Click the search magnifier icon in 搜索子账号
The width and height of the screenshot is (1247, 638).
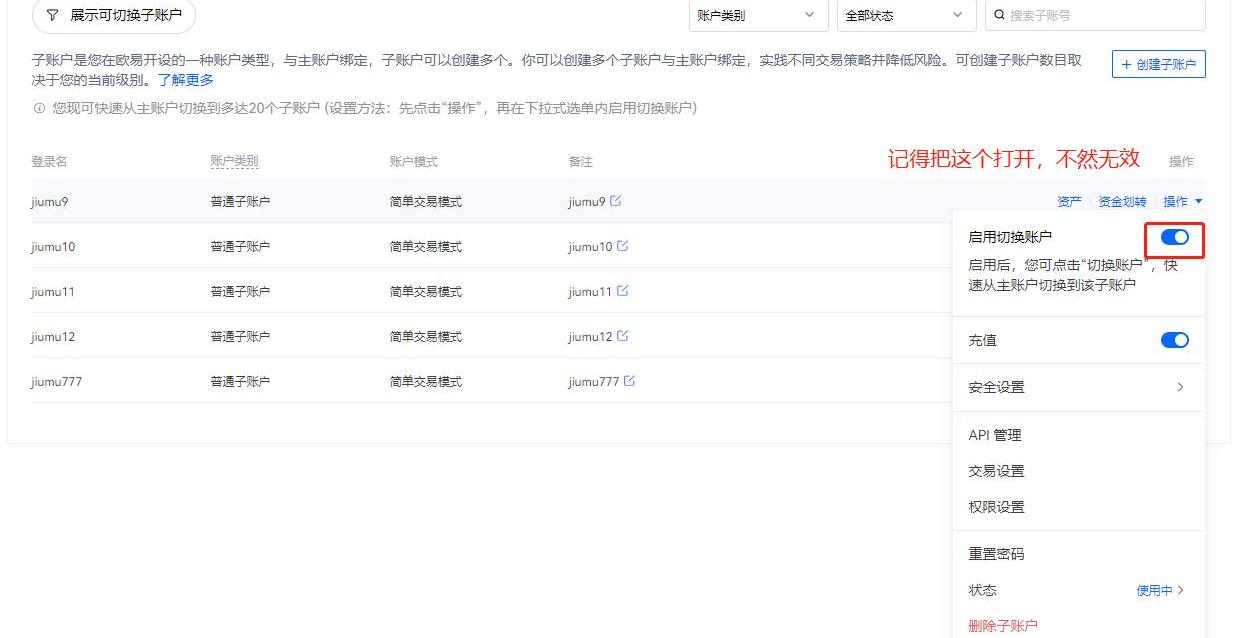[x=999, y=15]
